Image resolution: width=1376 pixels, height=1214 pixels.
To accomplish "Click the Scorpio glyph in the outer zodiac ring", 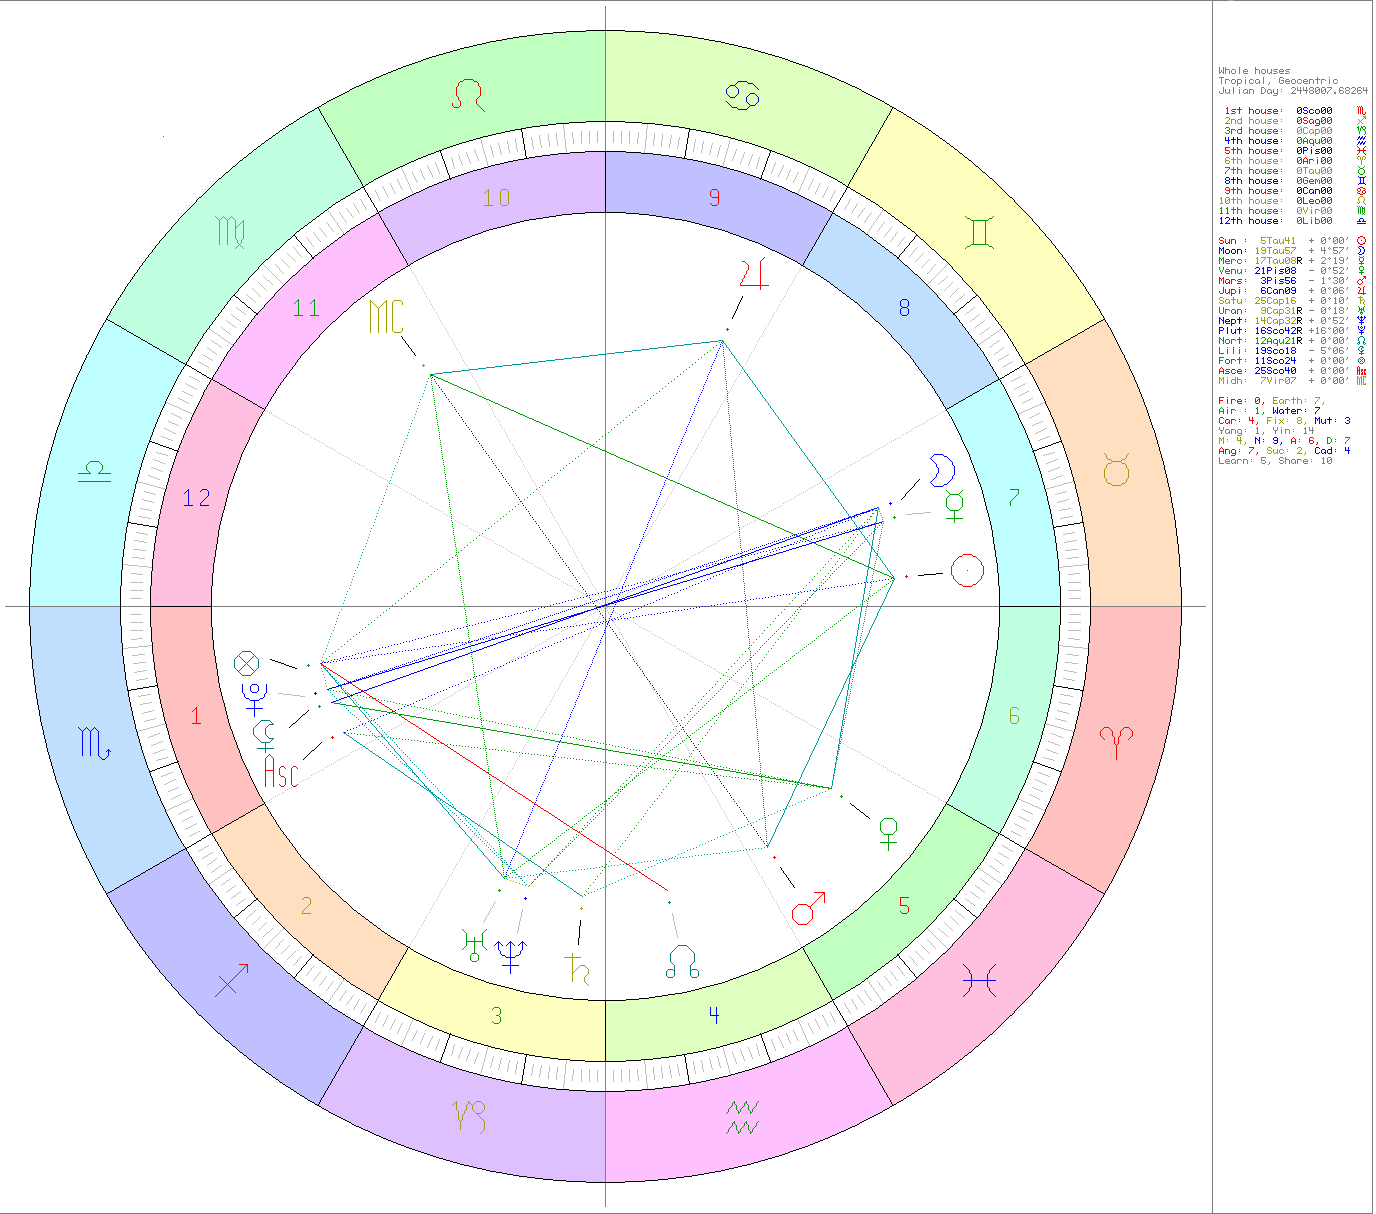I will (x=95, y=743).
